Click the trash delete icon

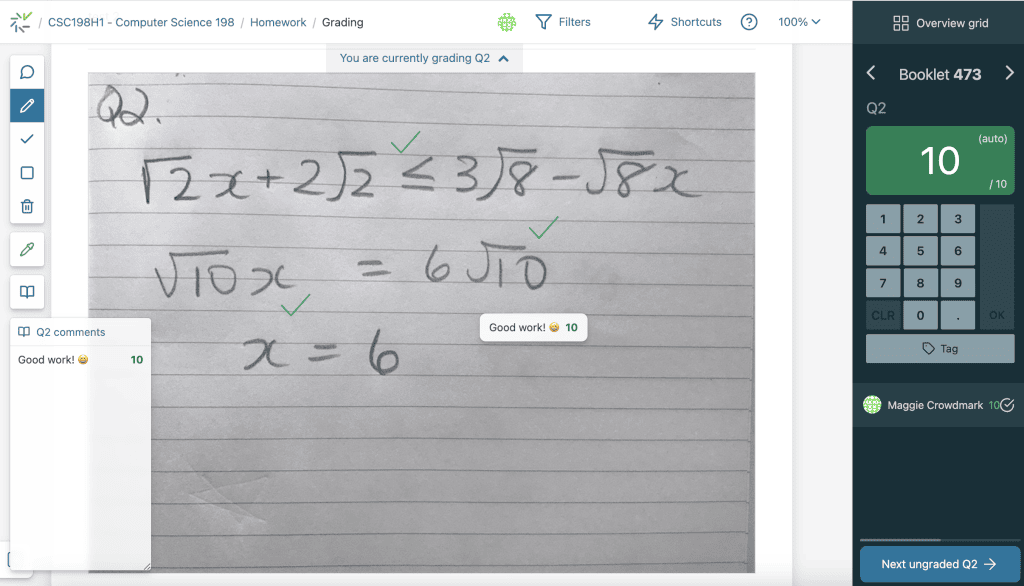pos(27,207)
